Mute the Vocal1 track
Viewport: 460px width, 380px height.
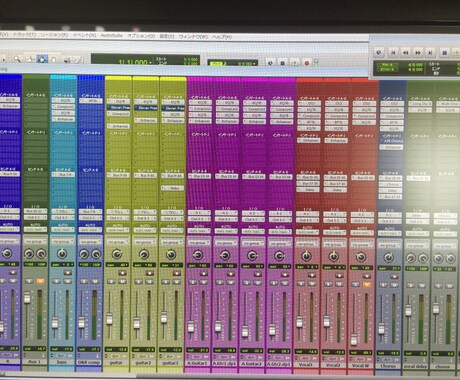tap(312, 284)
